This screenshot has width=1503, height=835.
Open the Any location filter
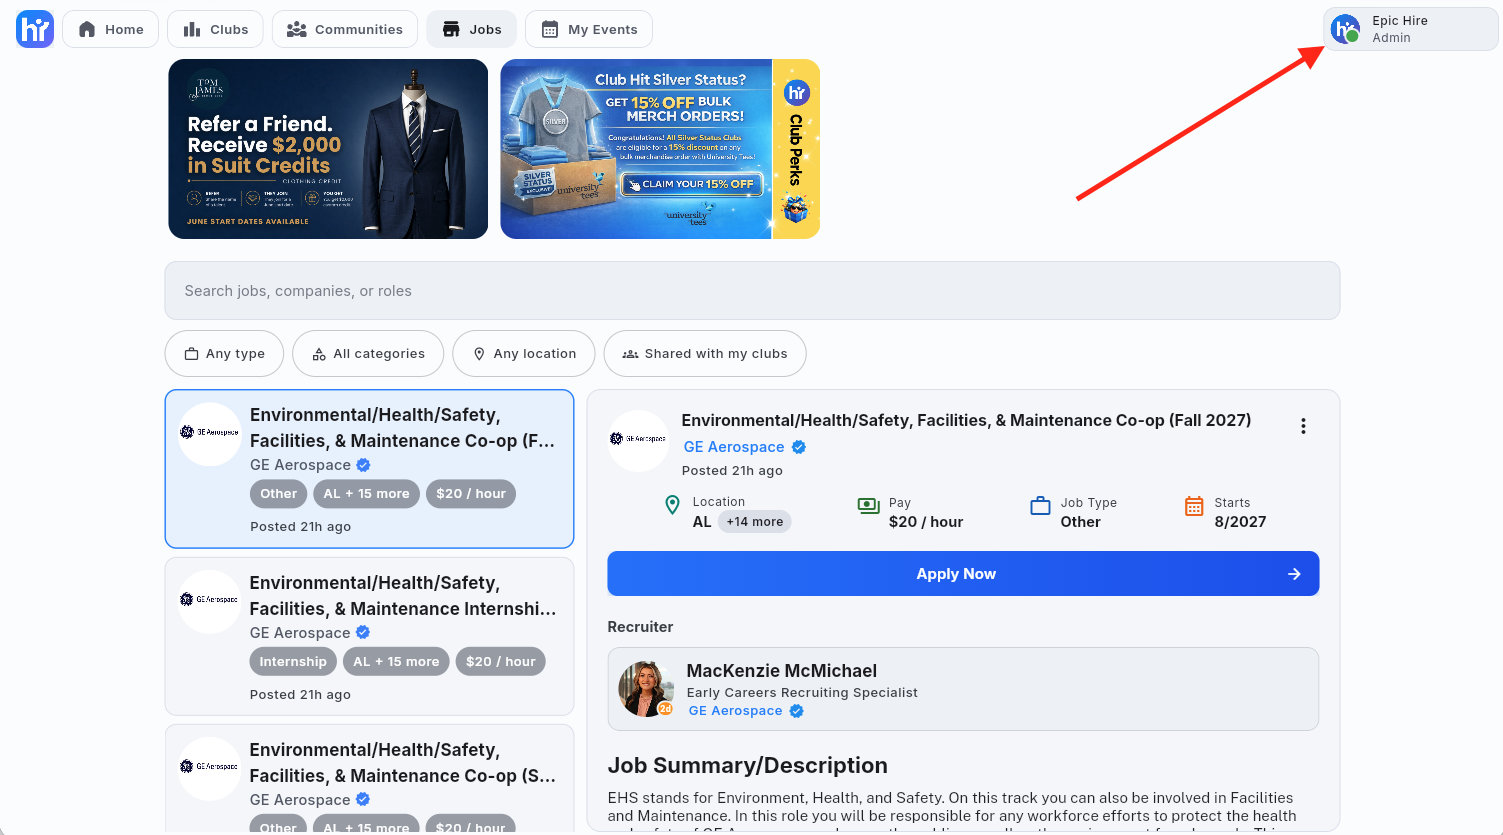click(524, 354)
